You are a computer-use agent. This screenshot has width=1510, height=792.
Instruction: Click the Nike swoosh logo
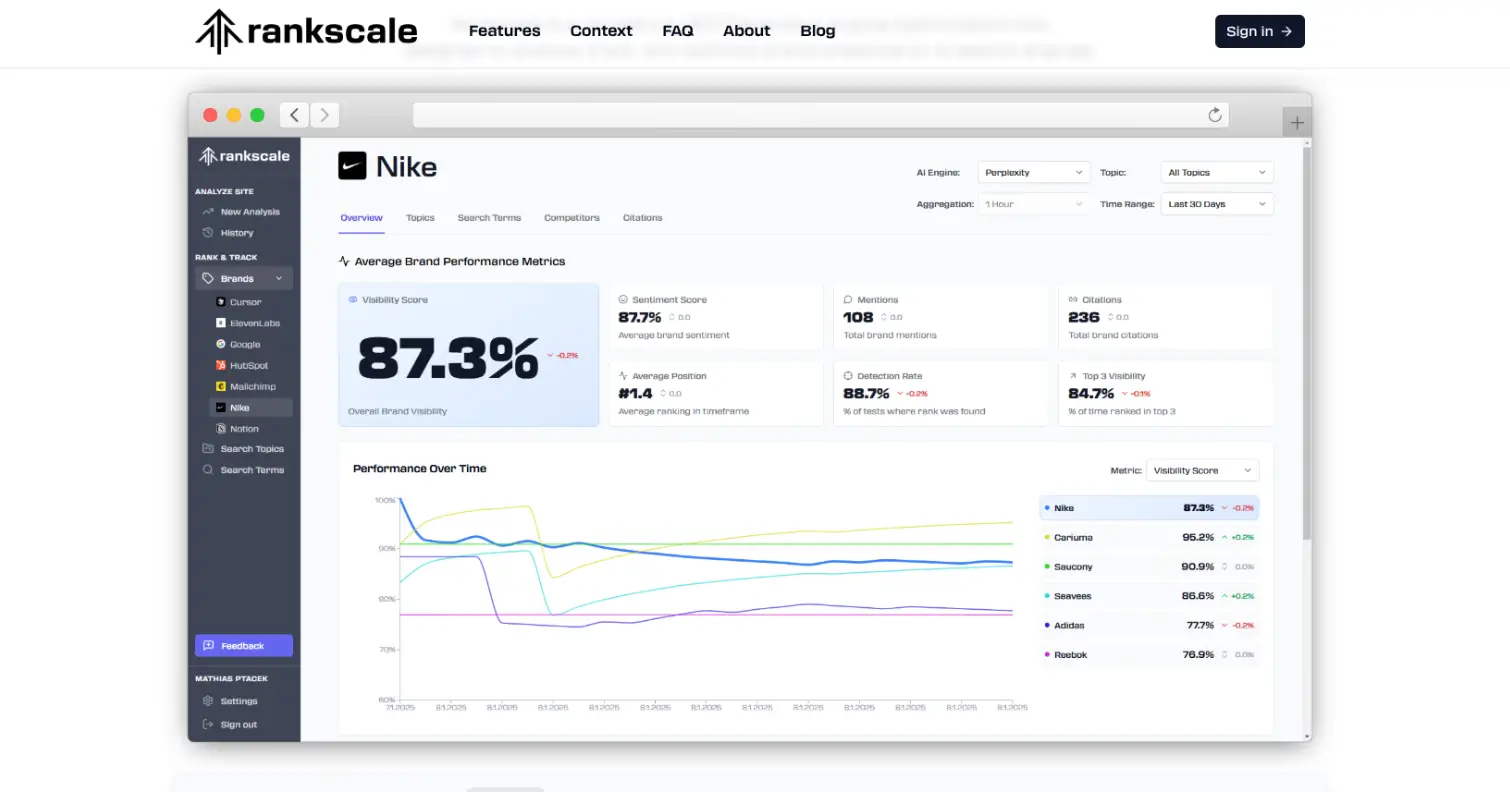pyautogui.click(x=352, y=166)
